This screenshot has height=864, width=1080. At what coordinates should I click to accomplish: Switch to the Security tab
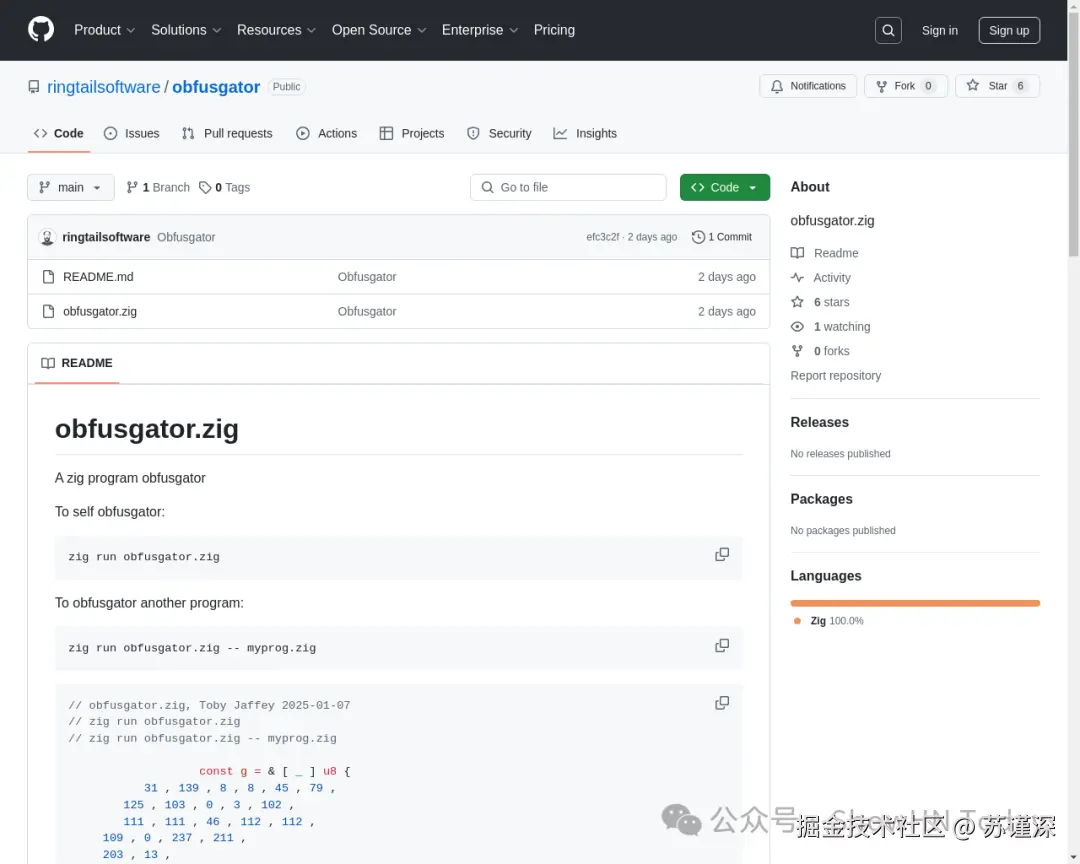click(x=499, y=134)
